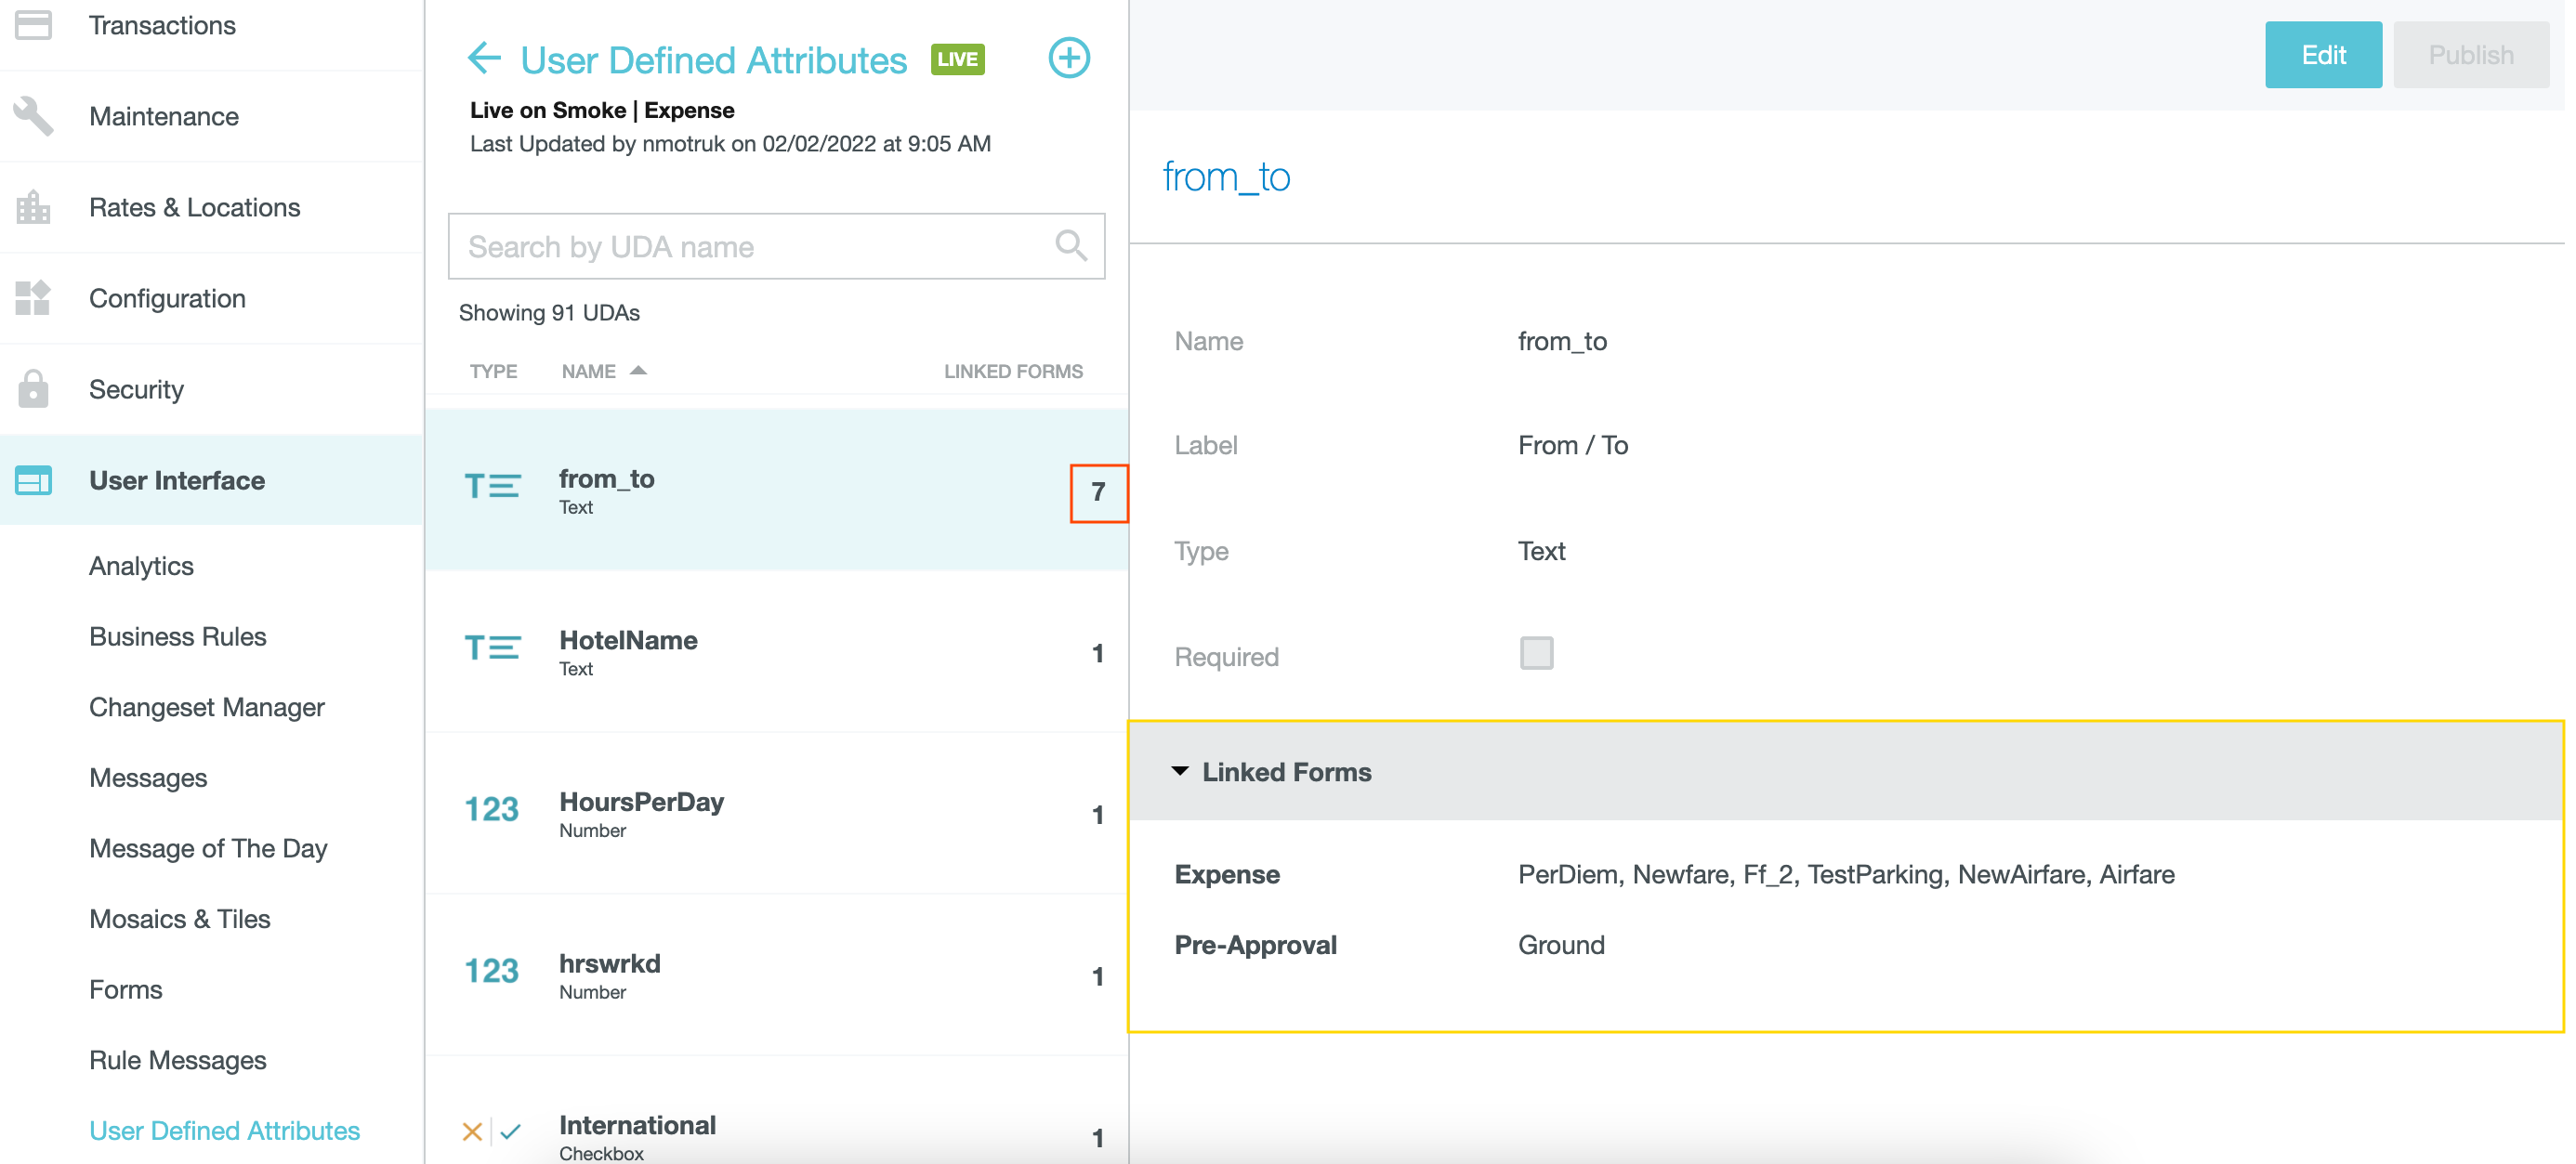Click the search magnifier icon
2576x1164 pixels.
pos(1070,245)
